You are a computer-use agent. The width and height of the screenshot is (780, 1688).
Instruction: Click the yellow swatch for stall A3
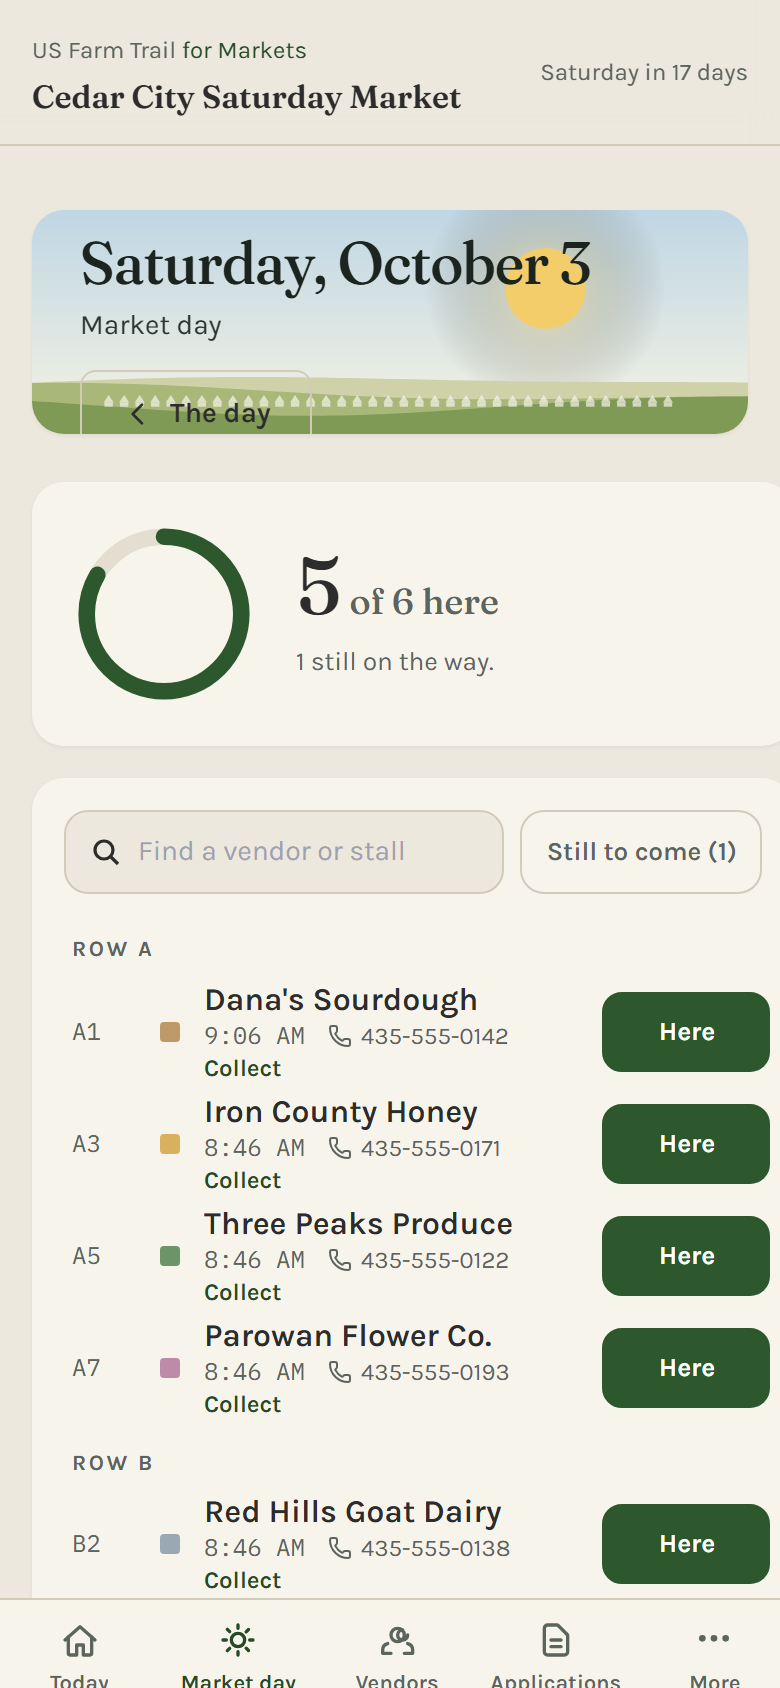[170, 1144]
